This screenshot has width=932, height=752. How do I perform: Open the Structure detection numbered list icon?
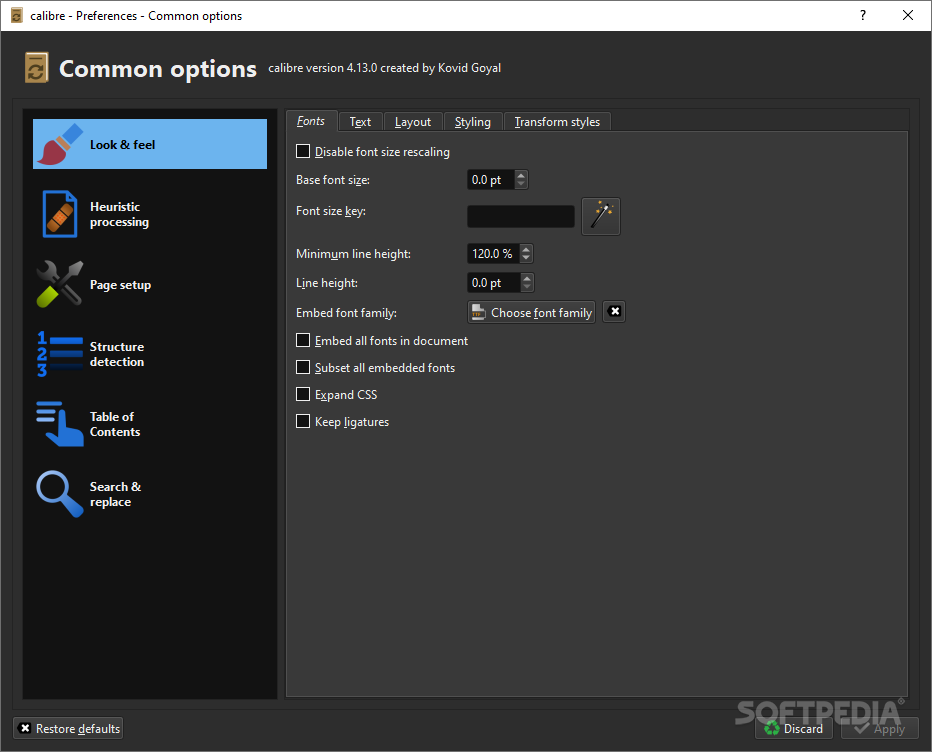(59, 354)
